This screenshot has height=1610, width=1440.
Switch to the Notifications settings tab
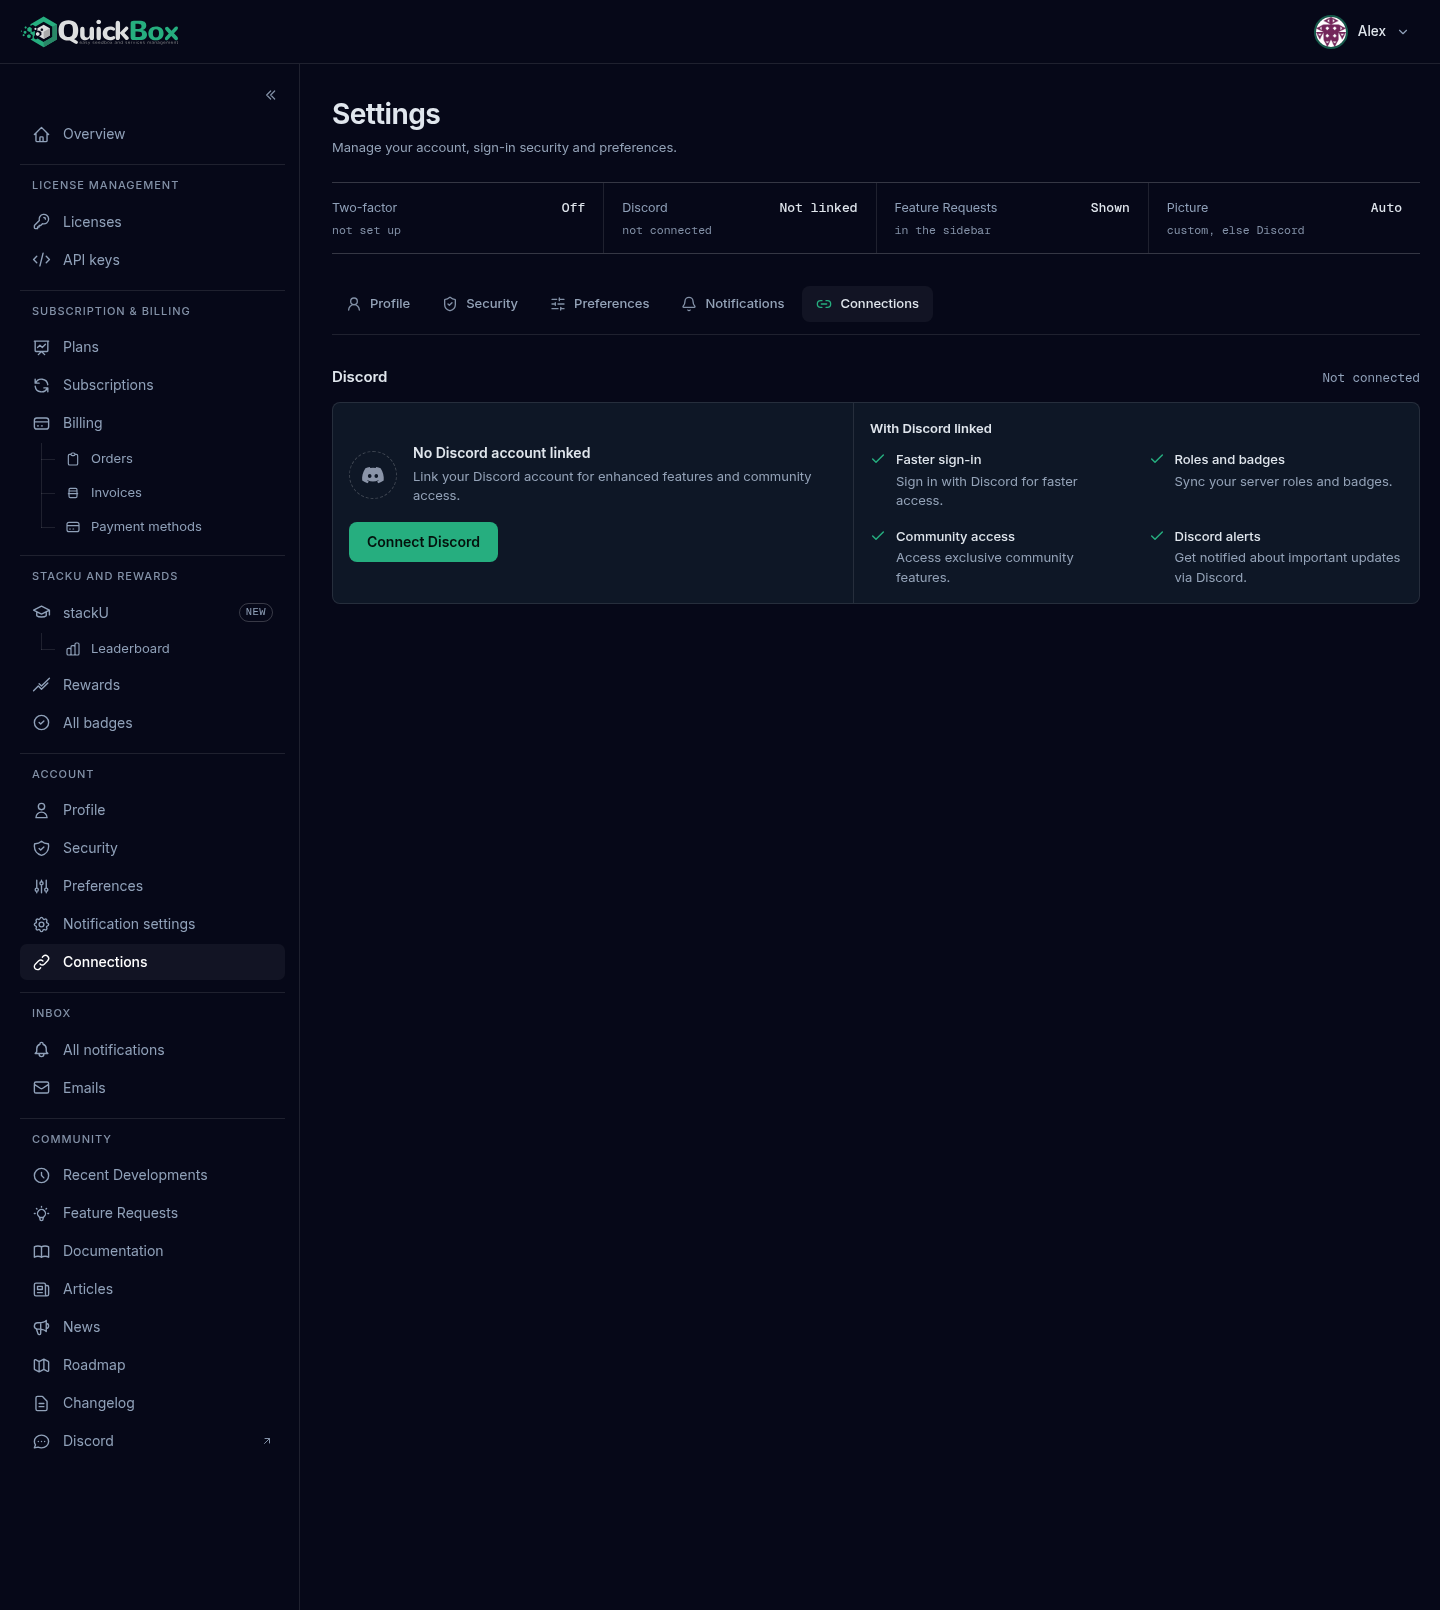(x=733, y=304)
